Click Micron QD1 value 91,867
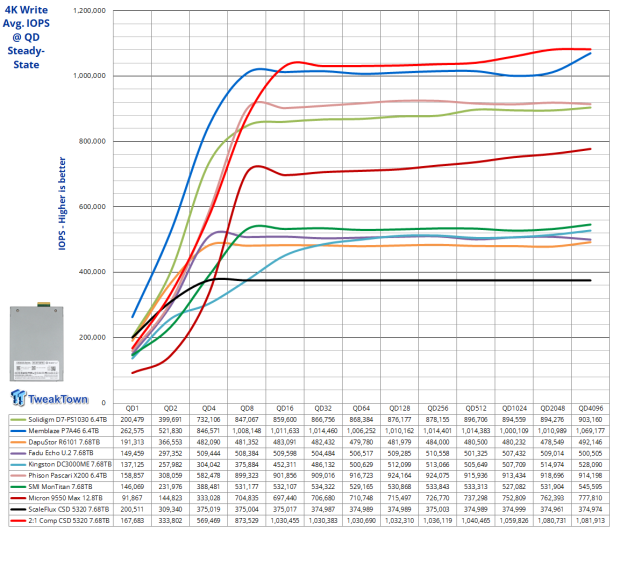 point(132,498)
